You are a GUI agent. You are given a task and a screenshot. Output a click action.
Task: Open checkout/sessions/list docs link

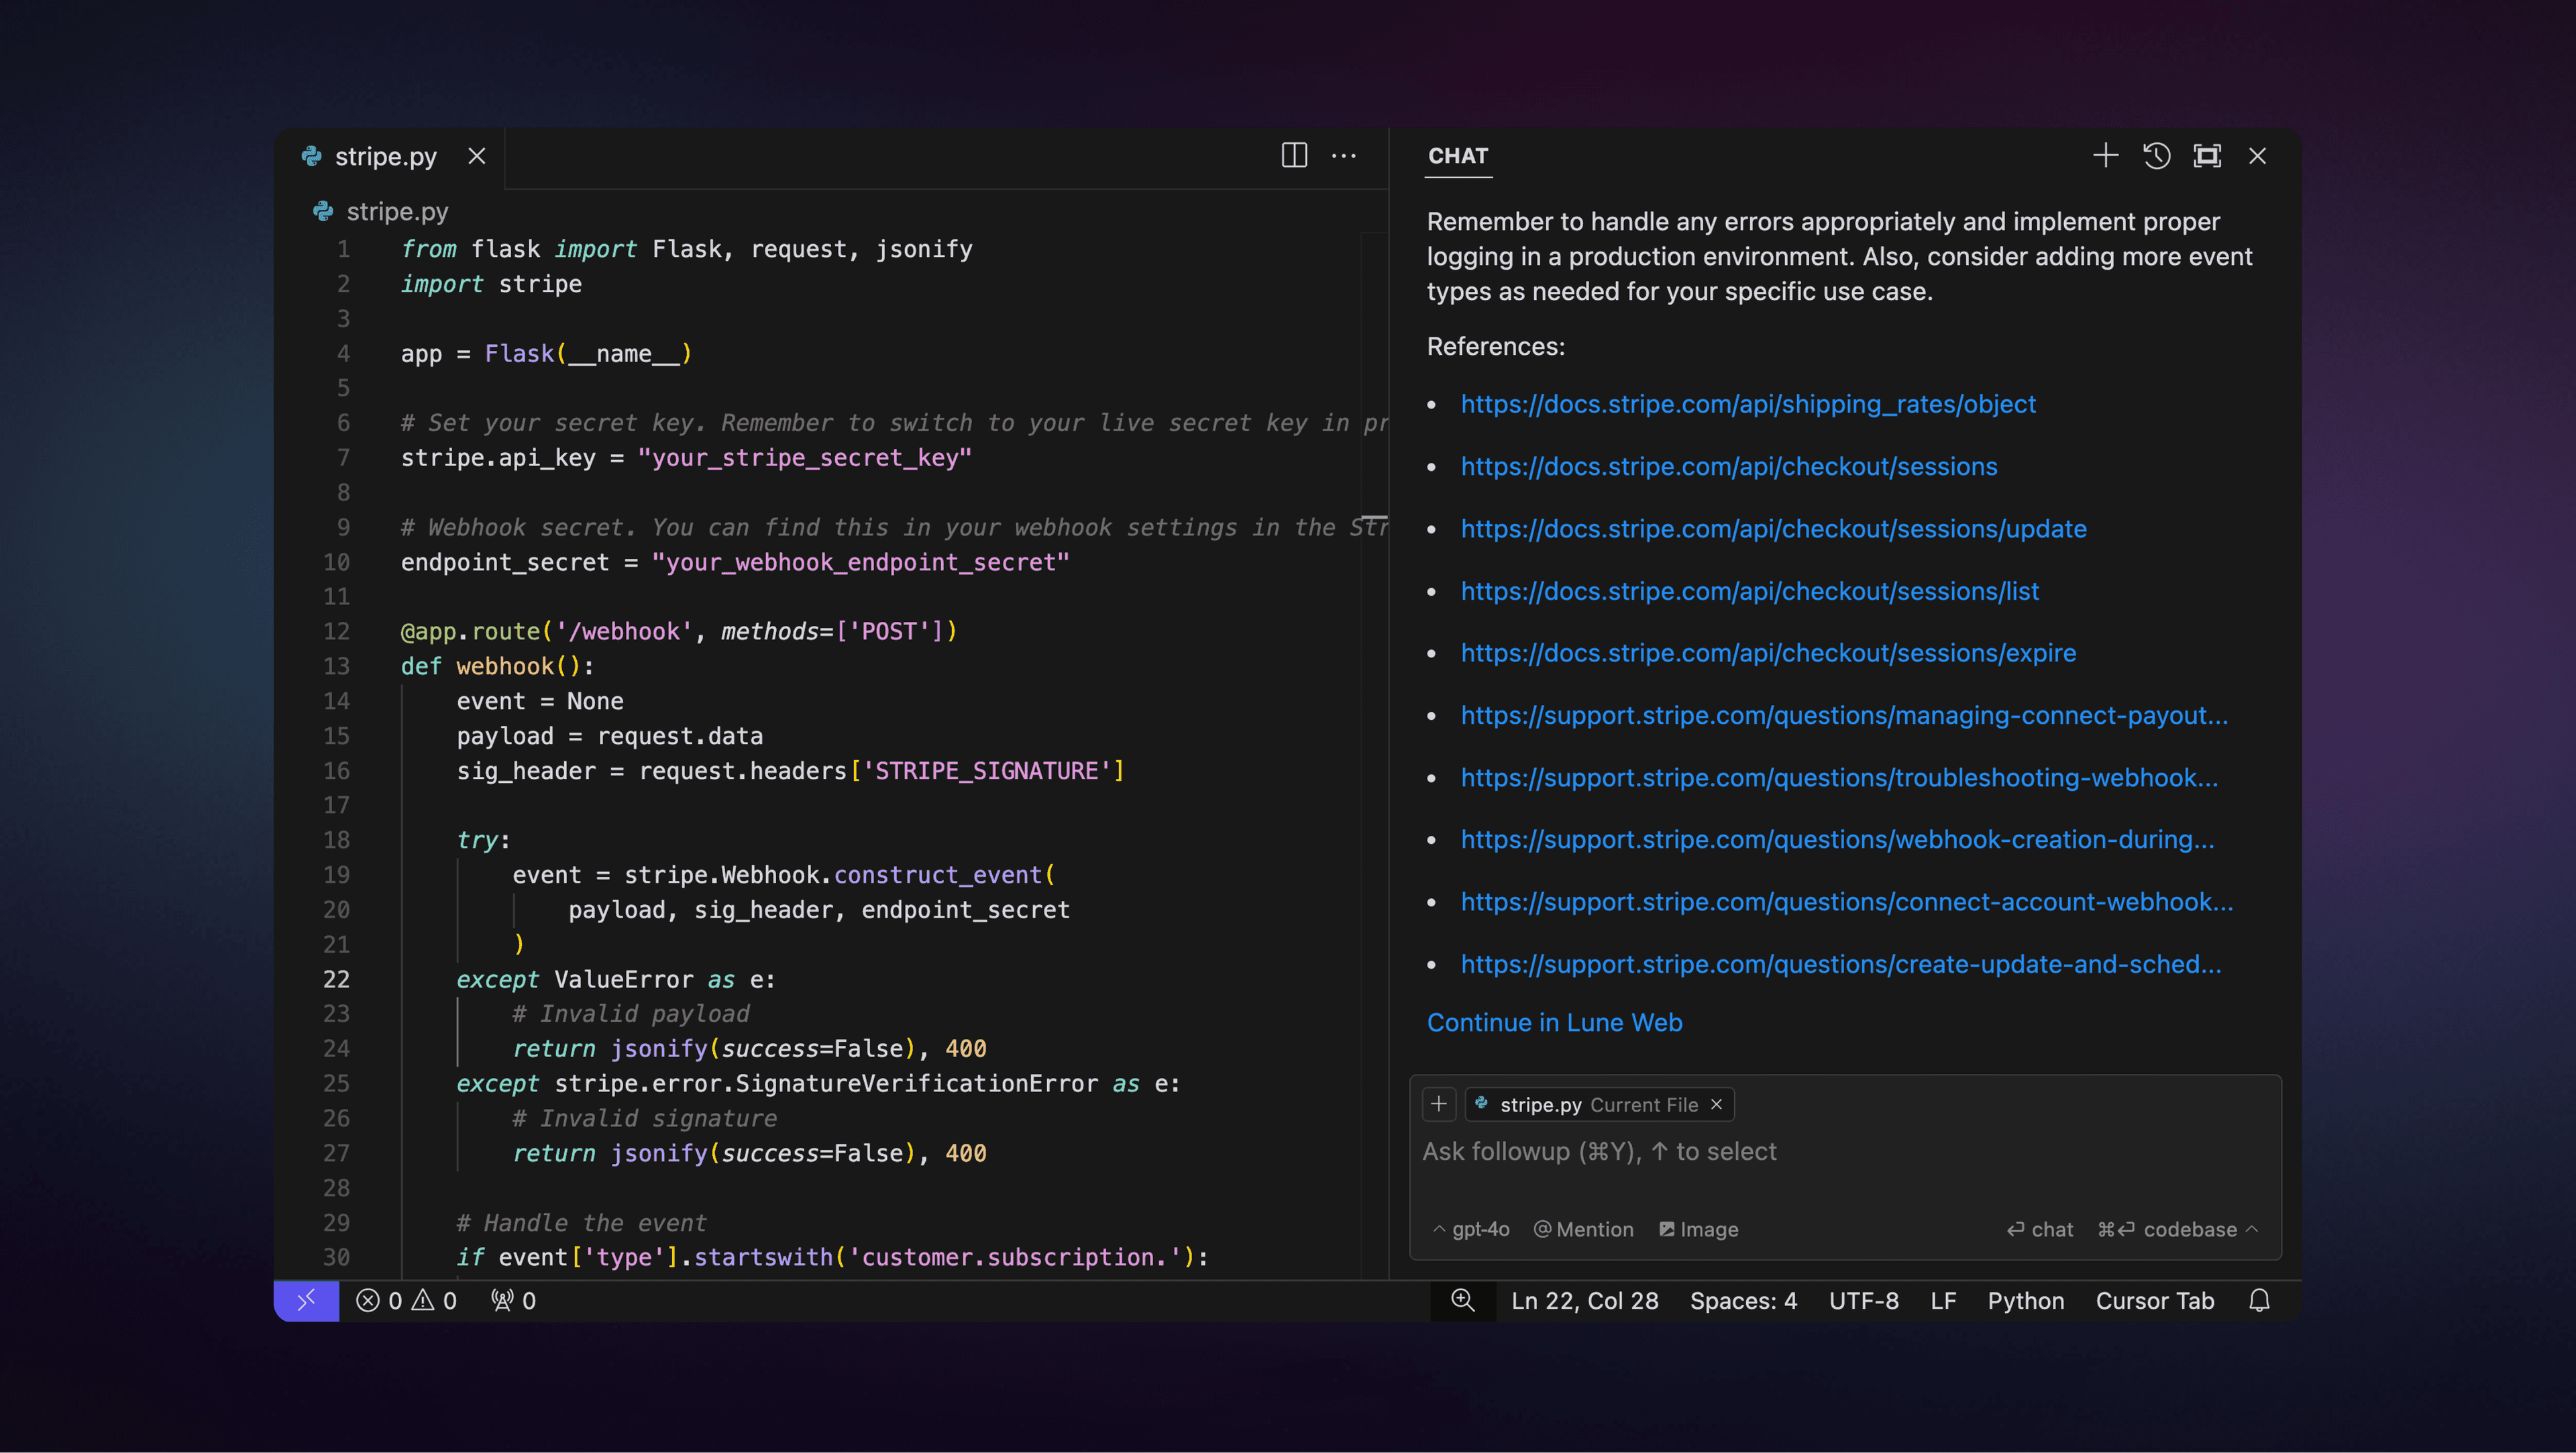pos(1749,591)
